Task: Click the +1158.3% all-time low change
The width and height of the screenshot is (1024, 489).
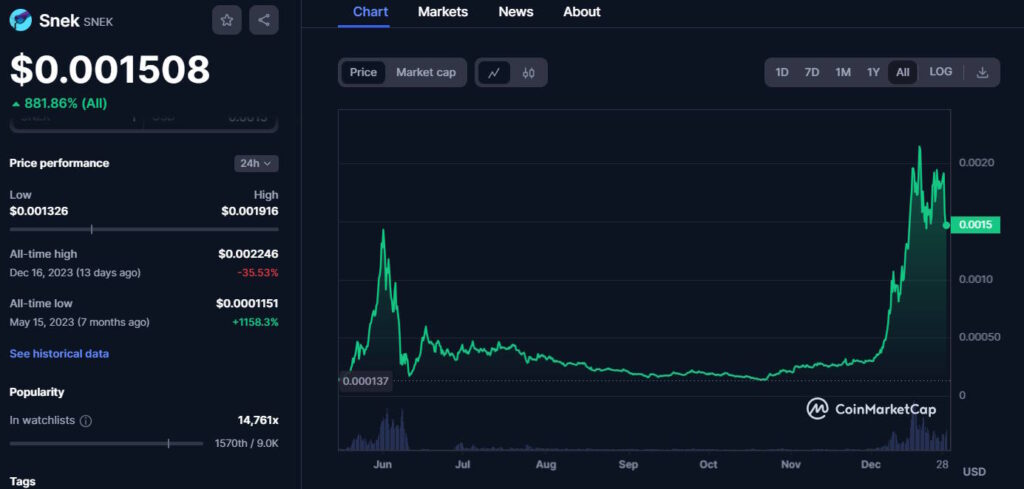Action: (x=255, y=322)
